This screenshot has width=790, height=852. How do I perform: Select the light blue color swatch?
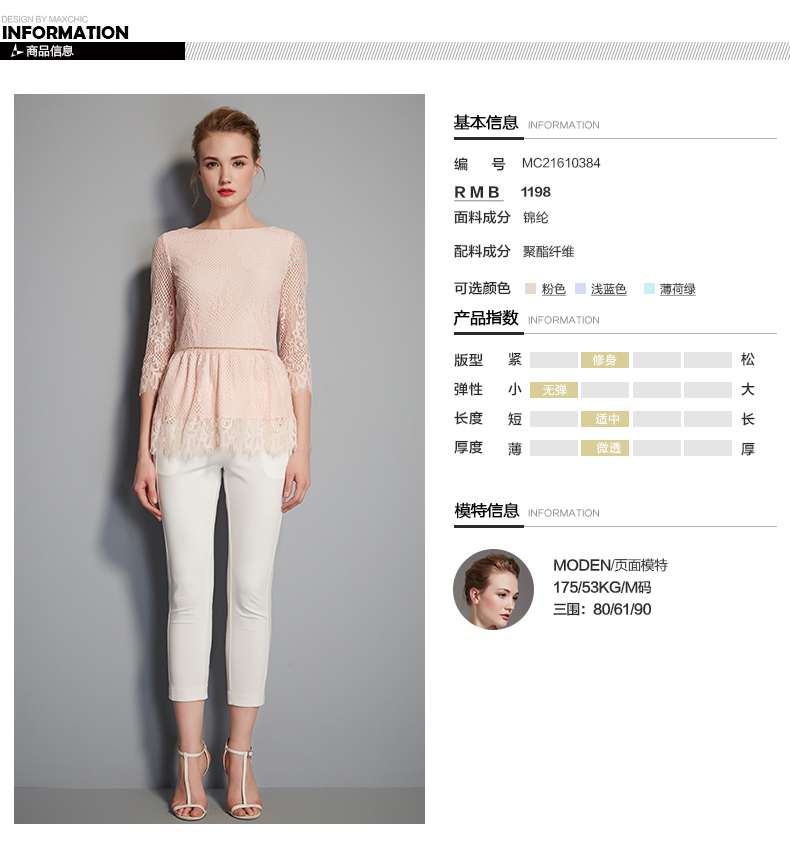(580, 289)
